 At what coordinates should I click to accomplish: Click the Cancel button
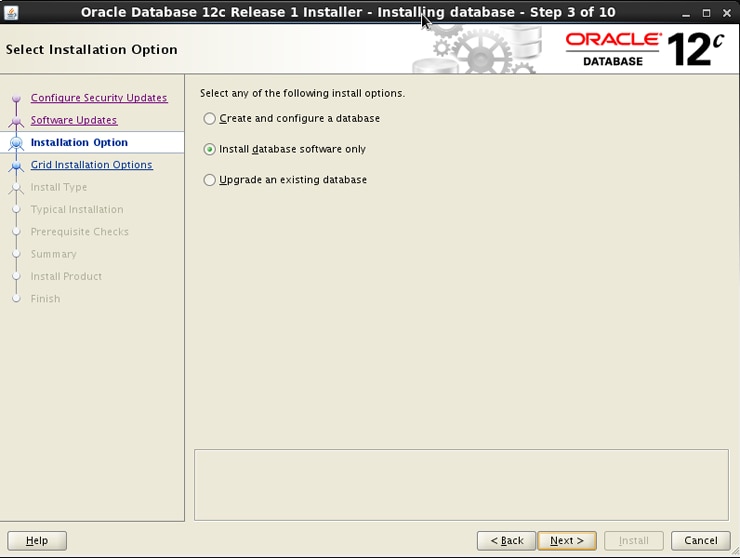click(700, 541)
